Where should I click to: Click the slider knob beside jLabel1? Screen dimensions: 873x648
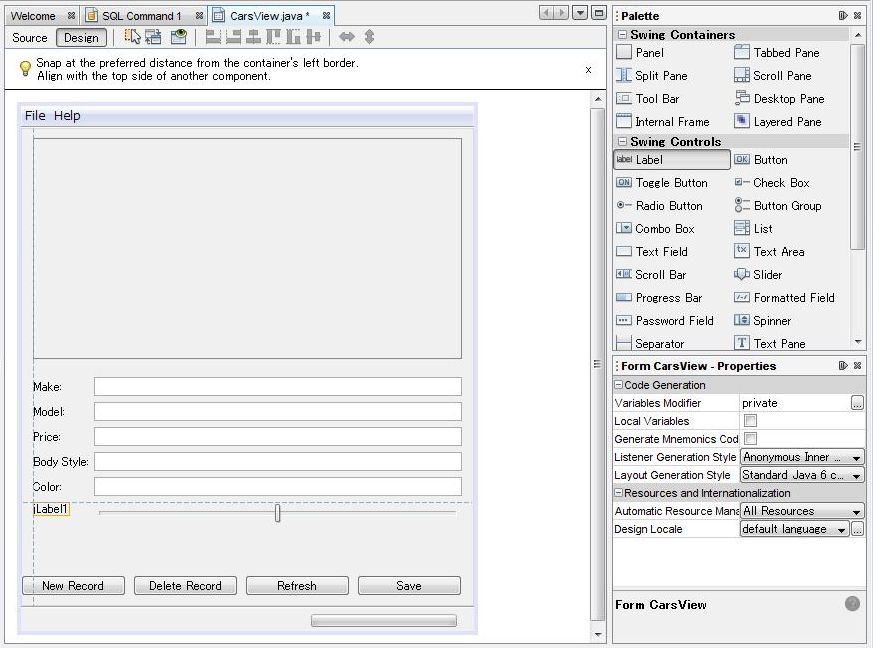[x=277, y=513]
